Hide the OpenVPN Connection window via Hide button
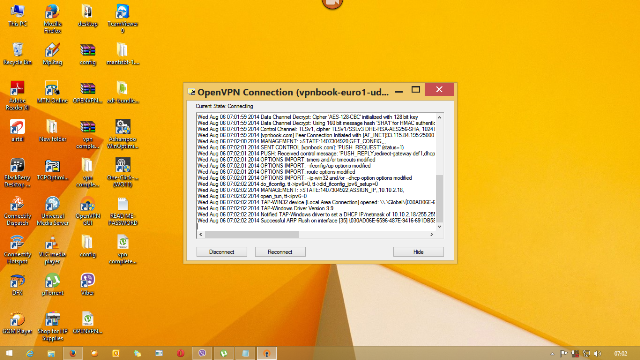640x360 pixels. pos(418,252)
